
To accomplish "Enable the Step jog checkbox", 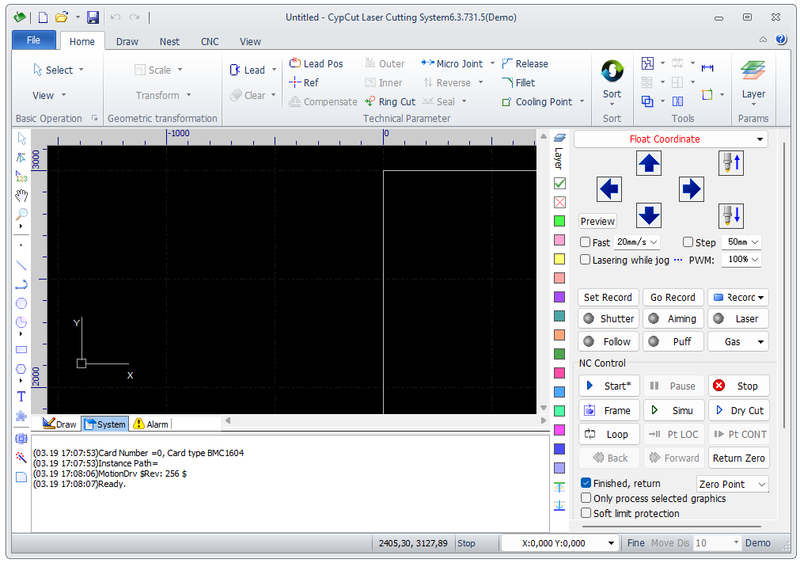I will click(x=688, y=242).
